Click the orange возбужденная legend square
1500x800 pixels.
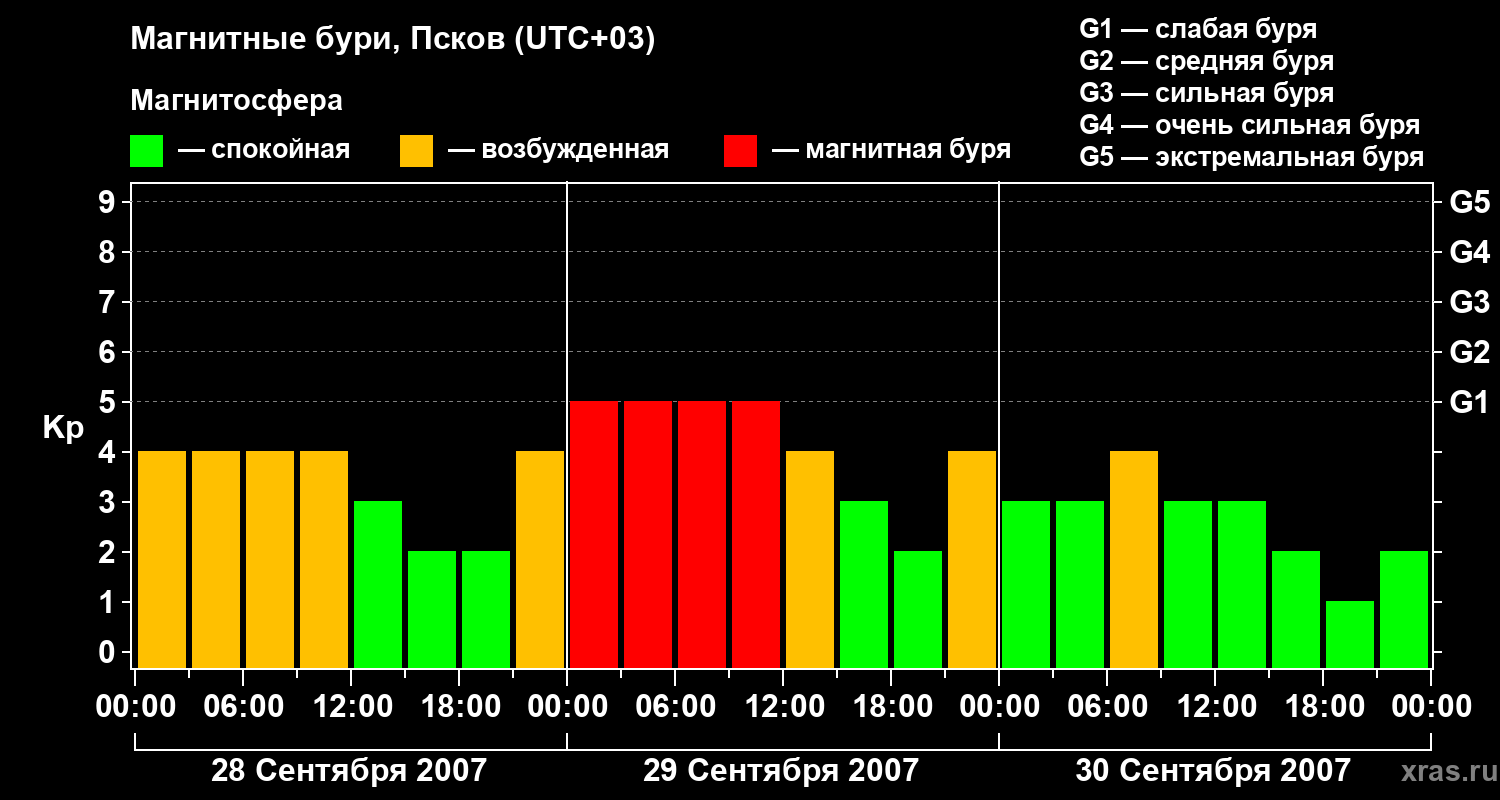pos(416,151)
